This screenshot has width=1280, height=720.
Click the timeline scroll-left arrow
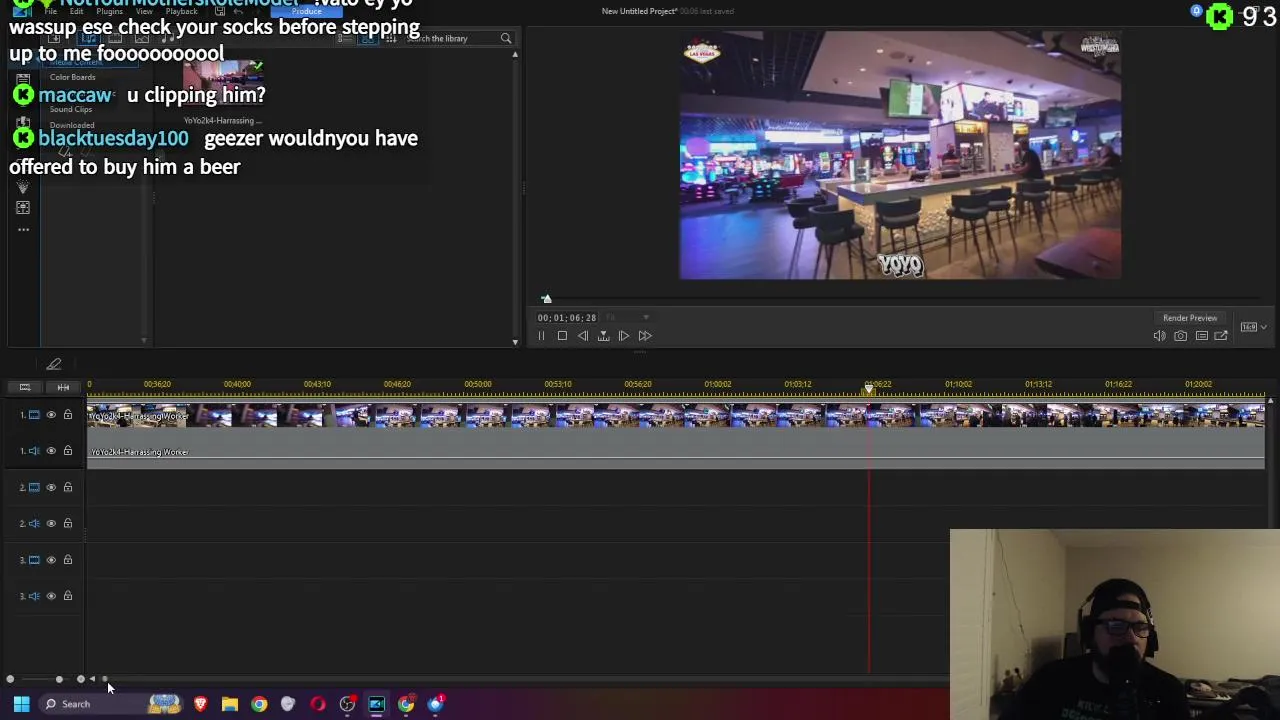click(93, 679)
